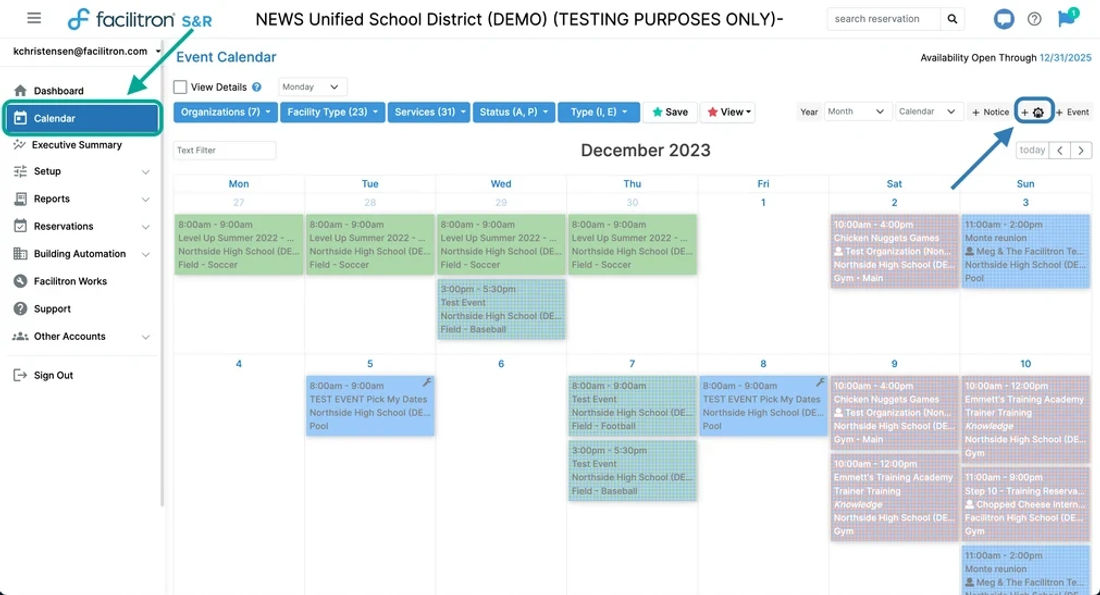
Task: Click the today button
Action: (1032, 150)
